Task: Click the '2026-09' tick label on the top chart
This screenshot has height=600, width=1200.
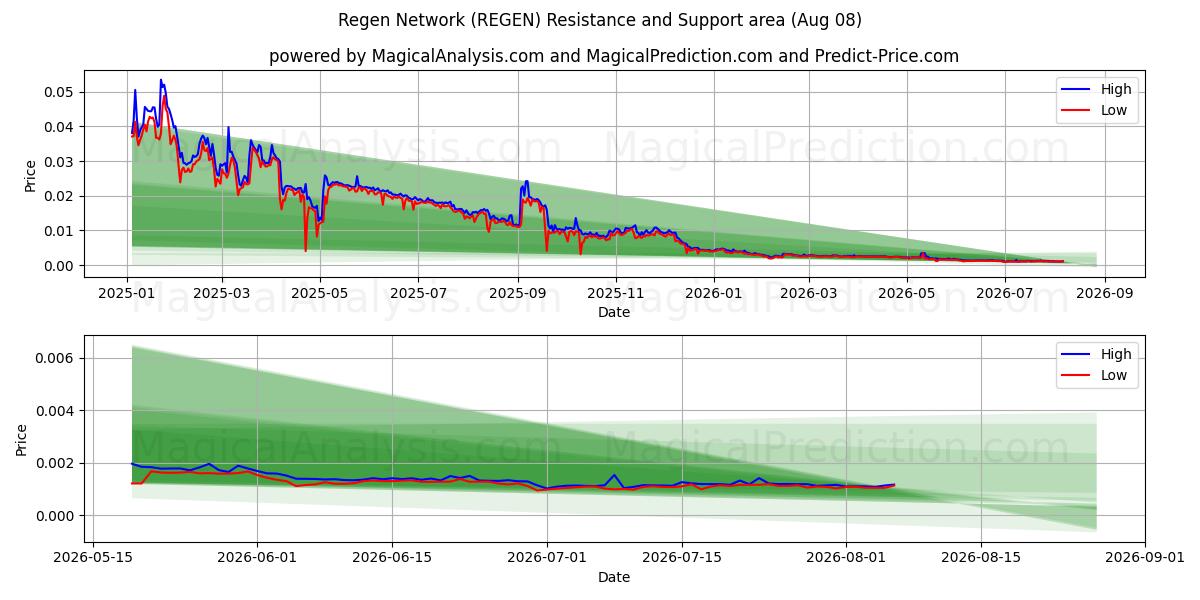Action: tap(1103, 293)
